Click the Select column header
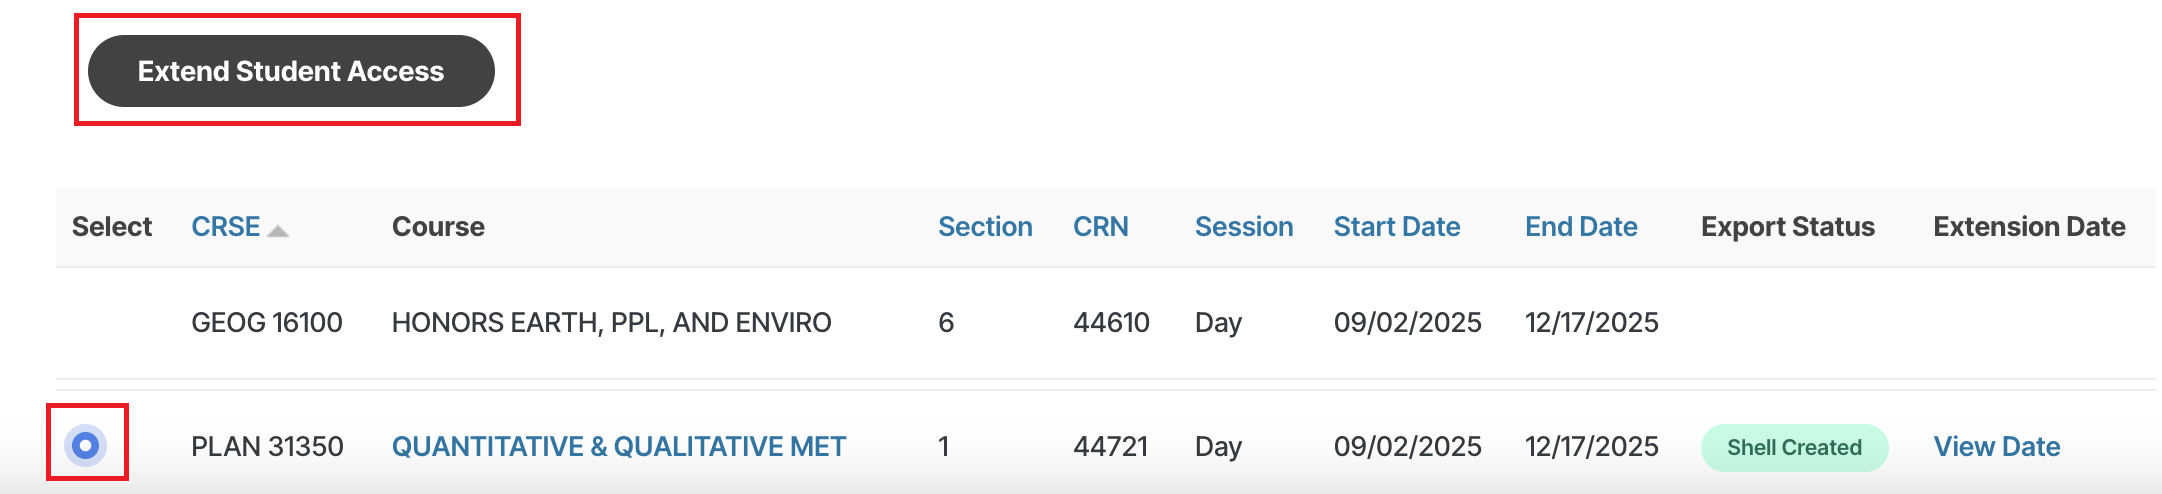 [112, 227]
